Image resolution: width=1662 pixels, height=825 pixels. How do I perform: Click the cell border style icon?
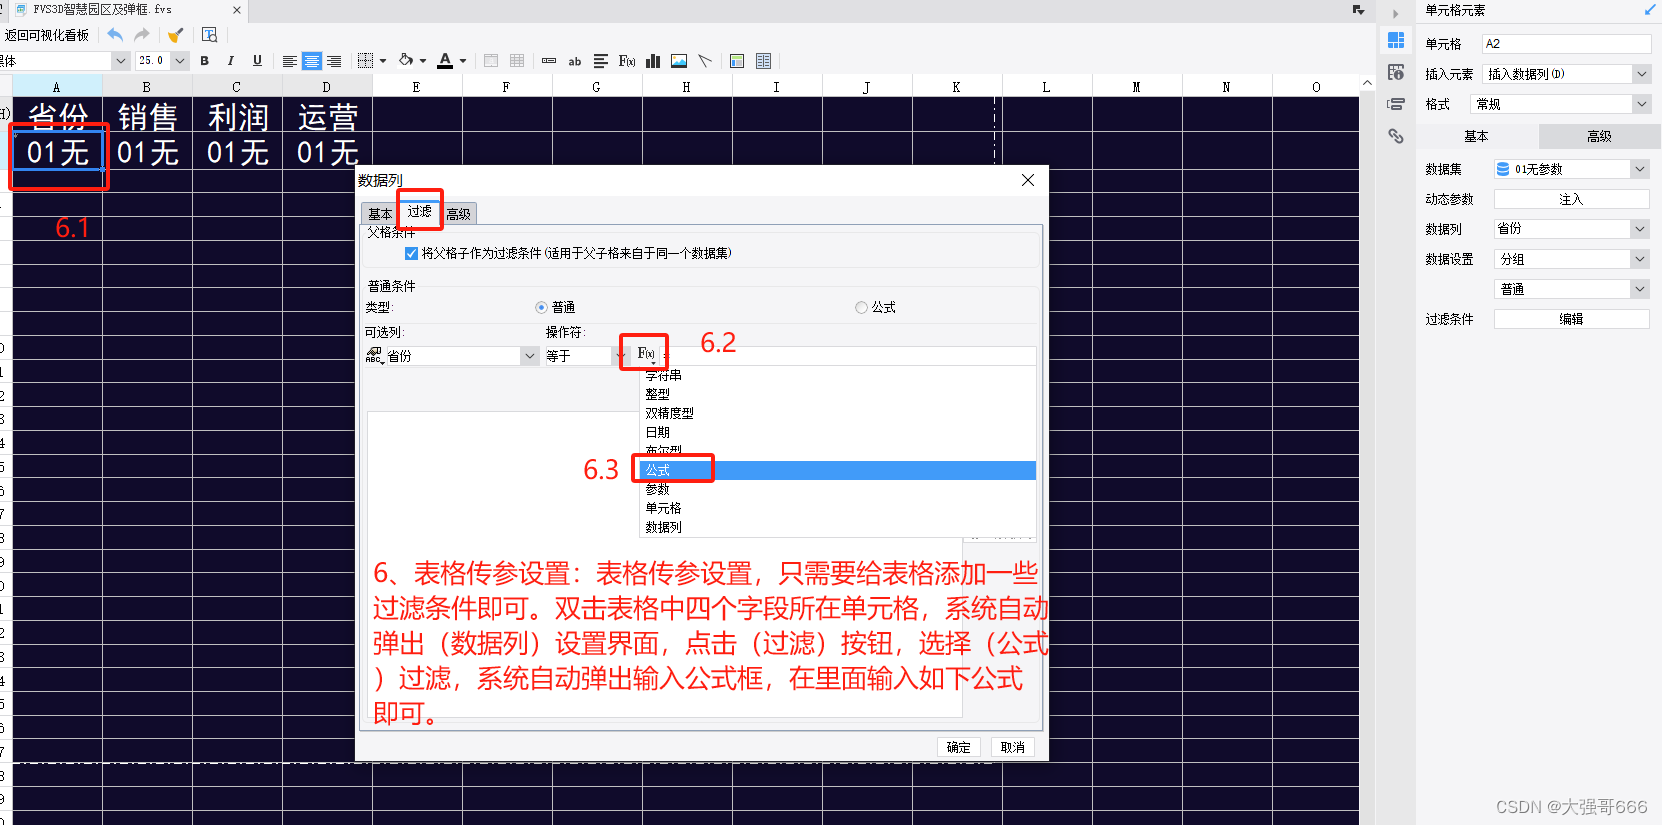coord(365,61)
